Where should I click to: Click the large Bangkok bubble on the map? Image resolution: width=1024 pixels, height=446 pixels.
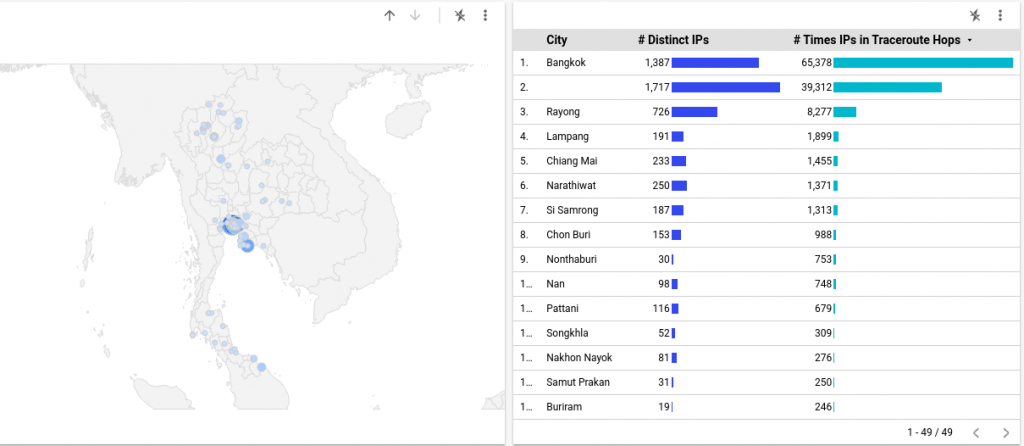pos(231,225)
